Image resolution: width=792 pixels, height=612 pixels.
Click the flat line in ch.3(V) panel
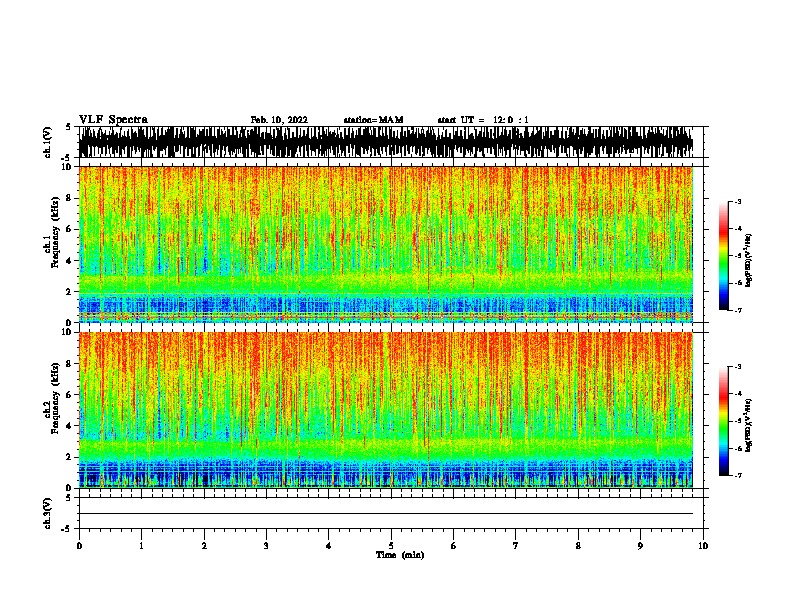coord(386,514)
